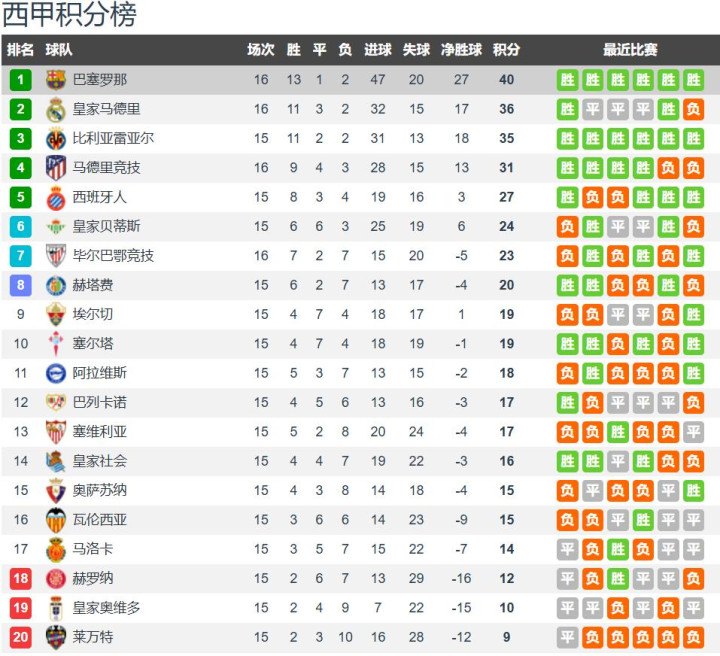Open the 皇家奥维多 team page link
This screenshot has width=720, height=656.
pyautogui.click(x=106, y=608)
